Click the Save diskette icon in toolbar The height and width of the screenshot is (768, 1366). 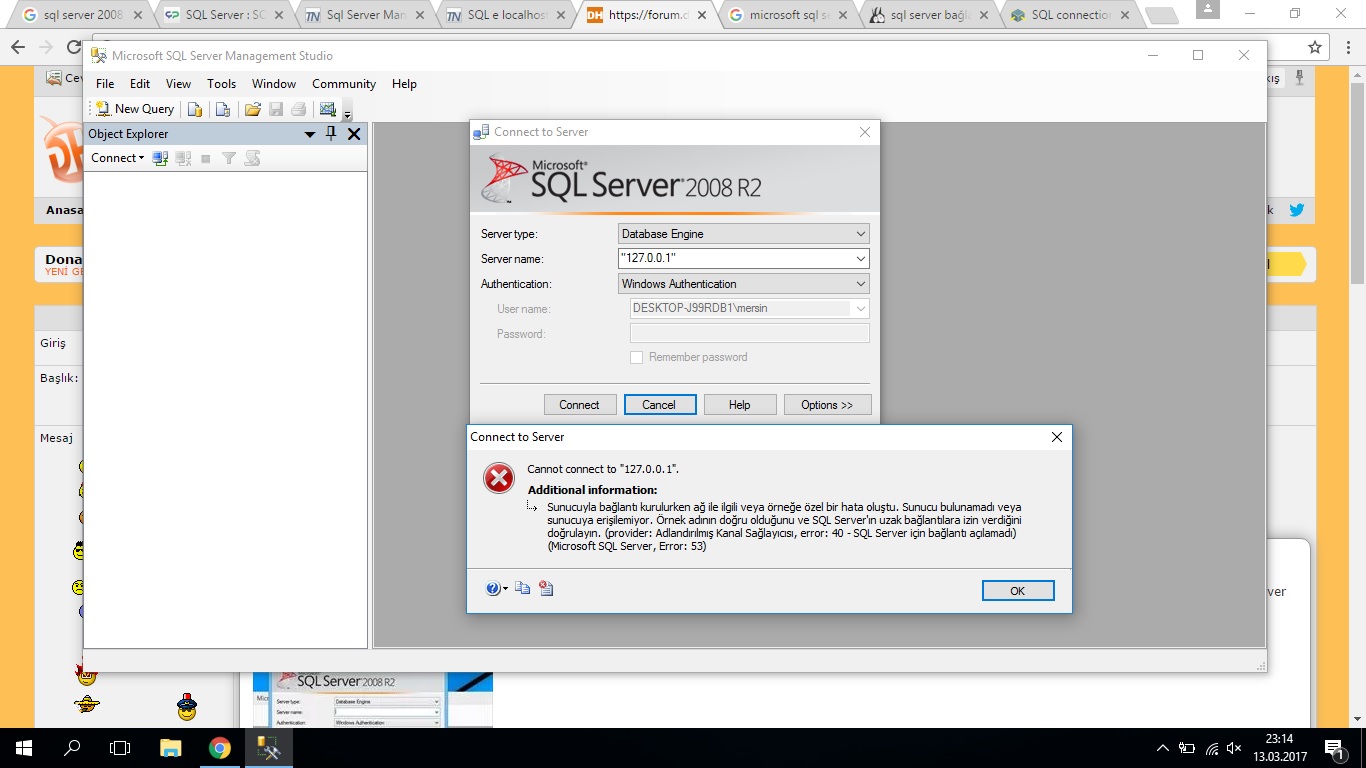[276, 109]
